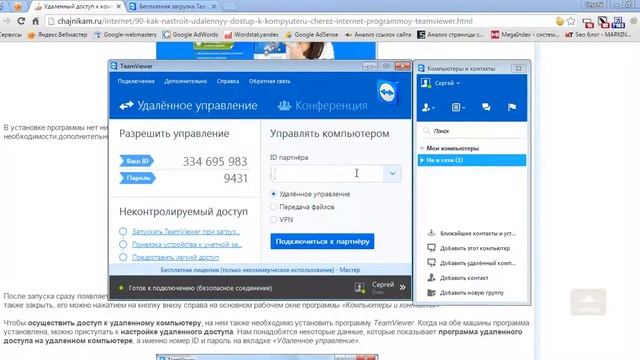Click the TeamViewer title bar icon
The image size is (640, 360).
click(114, 66)
